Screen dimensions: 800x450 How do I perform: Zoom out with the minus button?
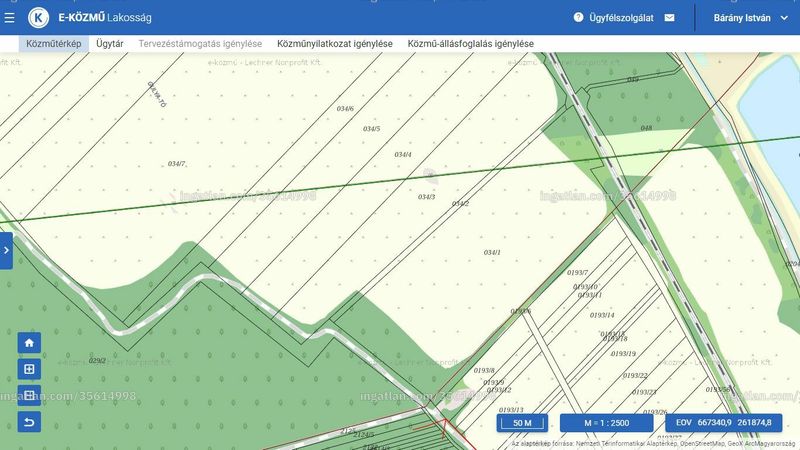[x=29, y=395]
